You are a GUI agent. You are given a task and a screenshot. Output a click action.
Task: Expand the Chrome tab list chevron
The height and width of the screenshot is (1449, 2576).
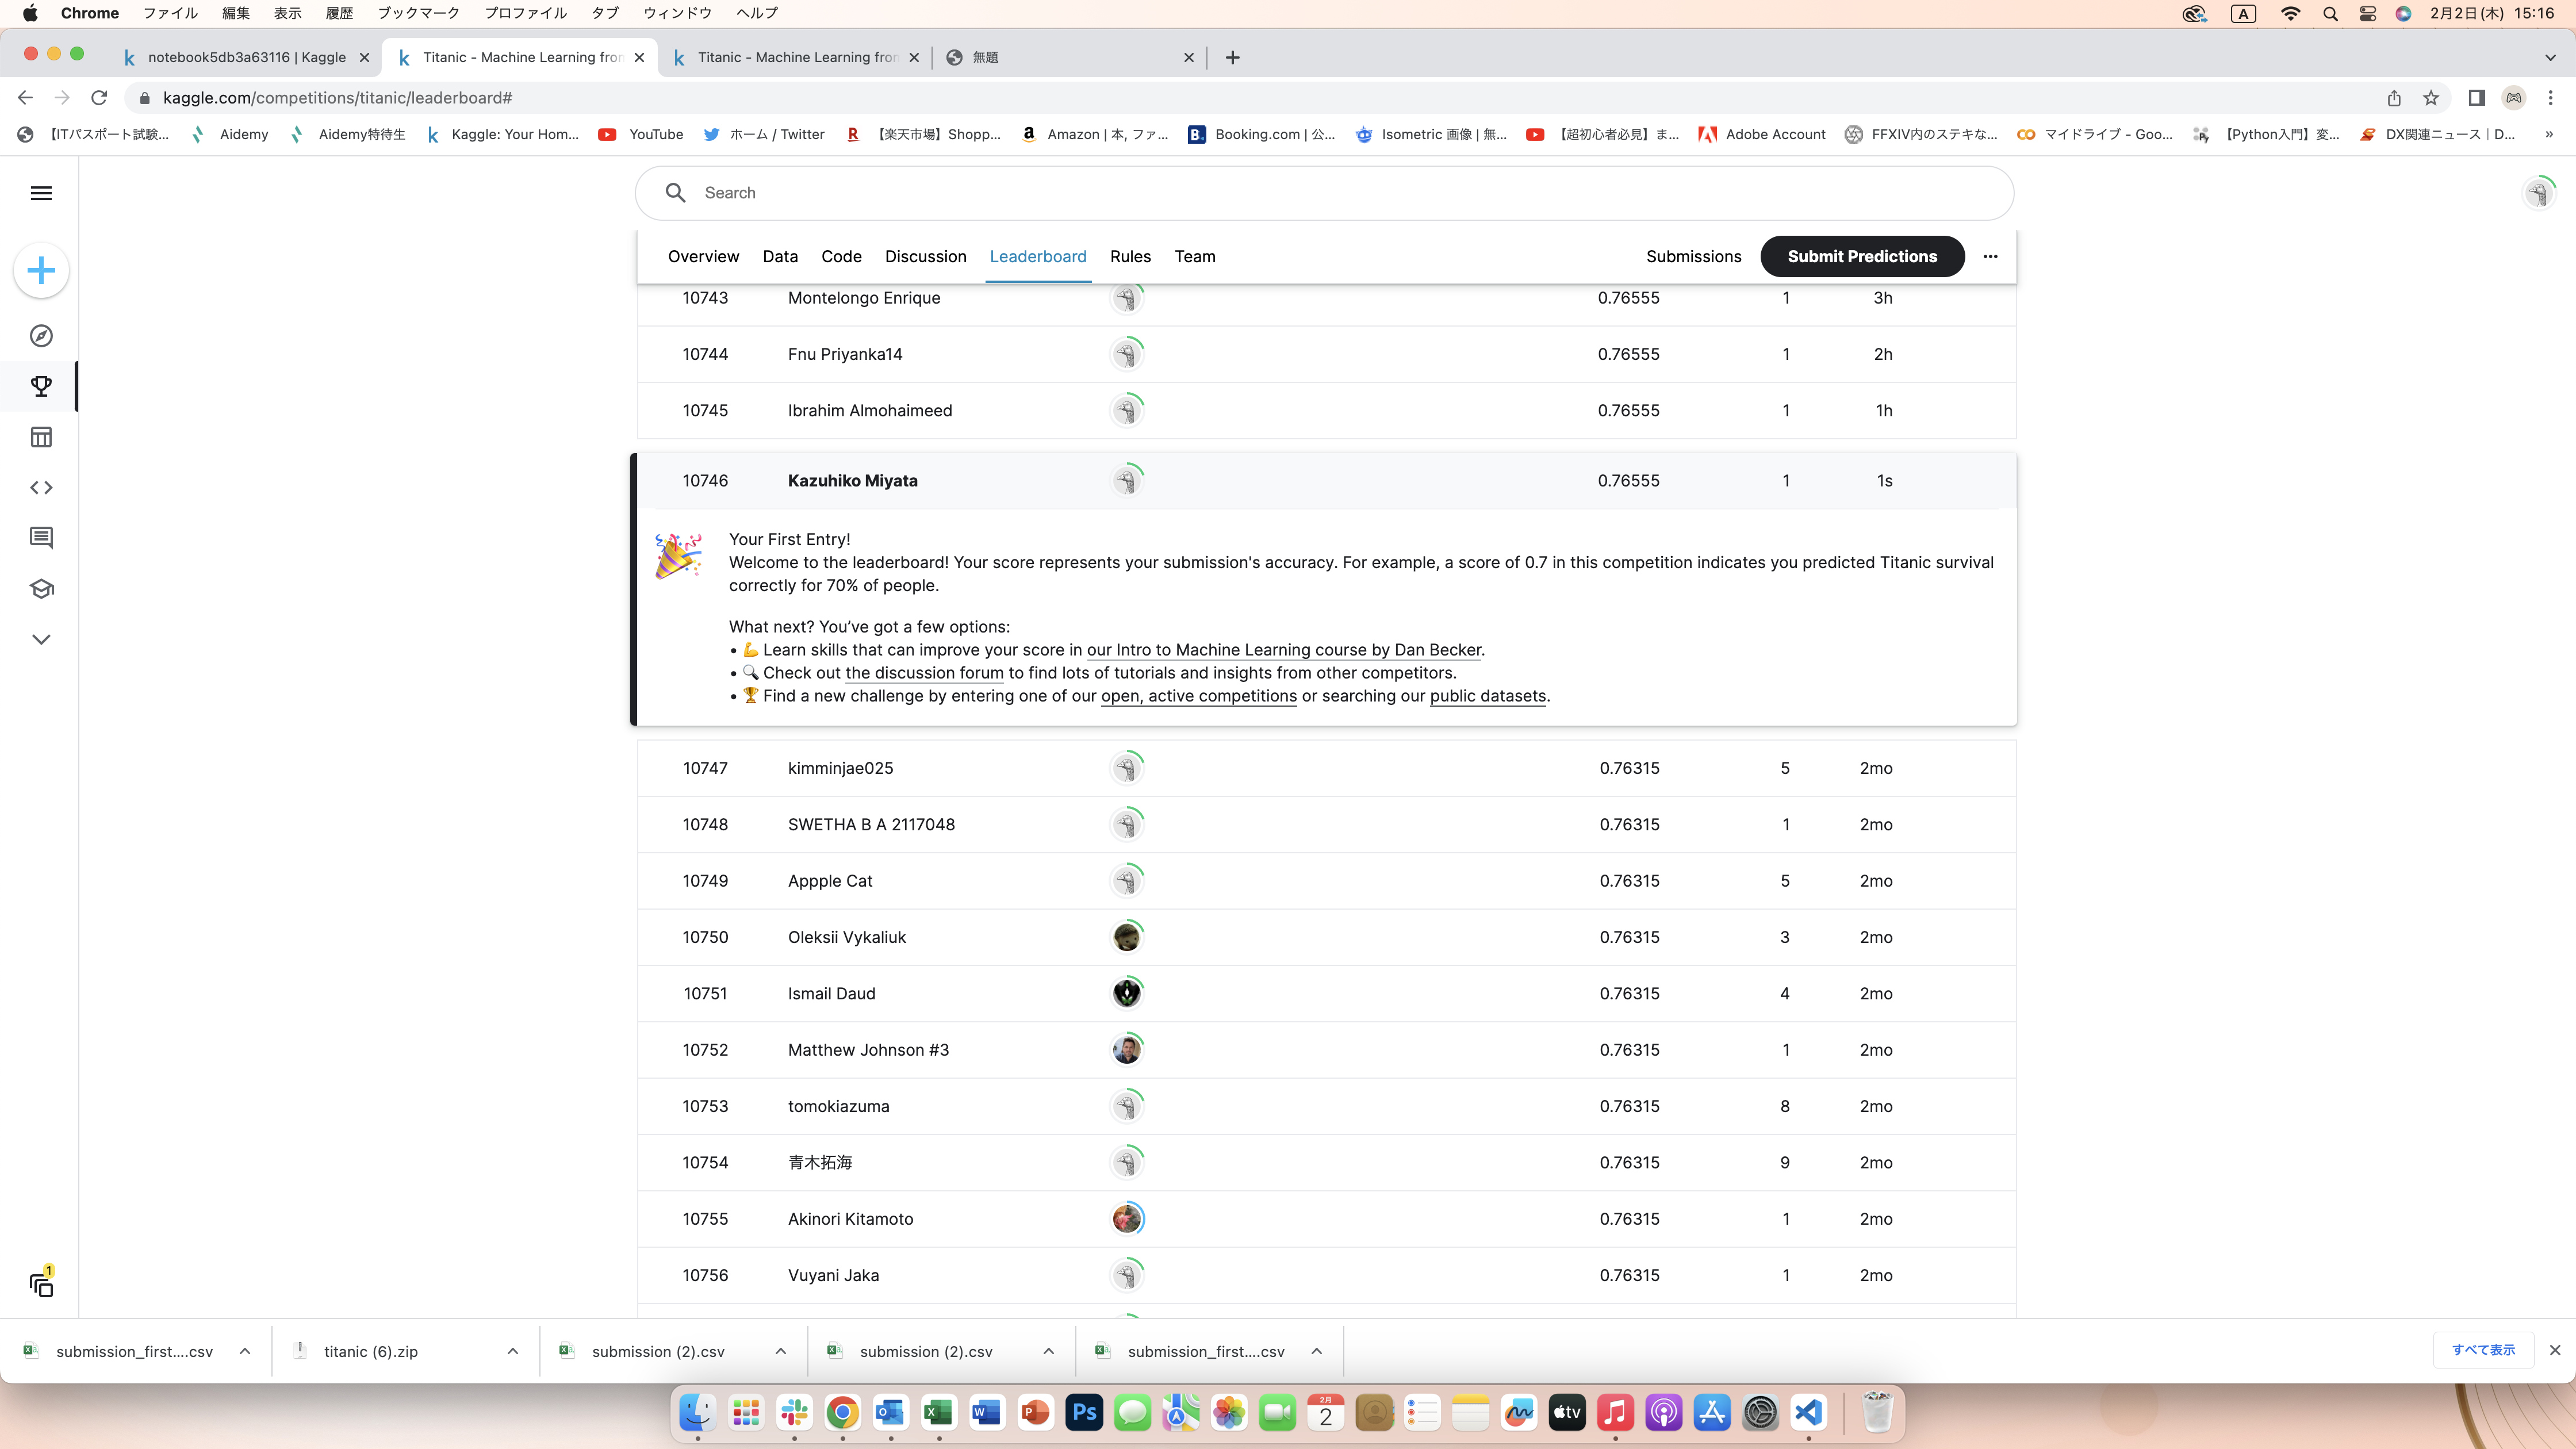coord(2549,57)
